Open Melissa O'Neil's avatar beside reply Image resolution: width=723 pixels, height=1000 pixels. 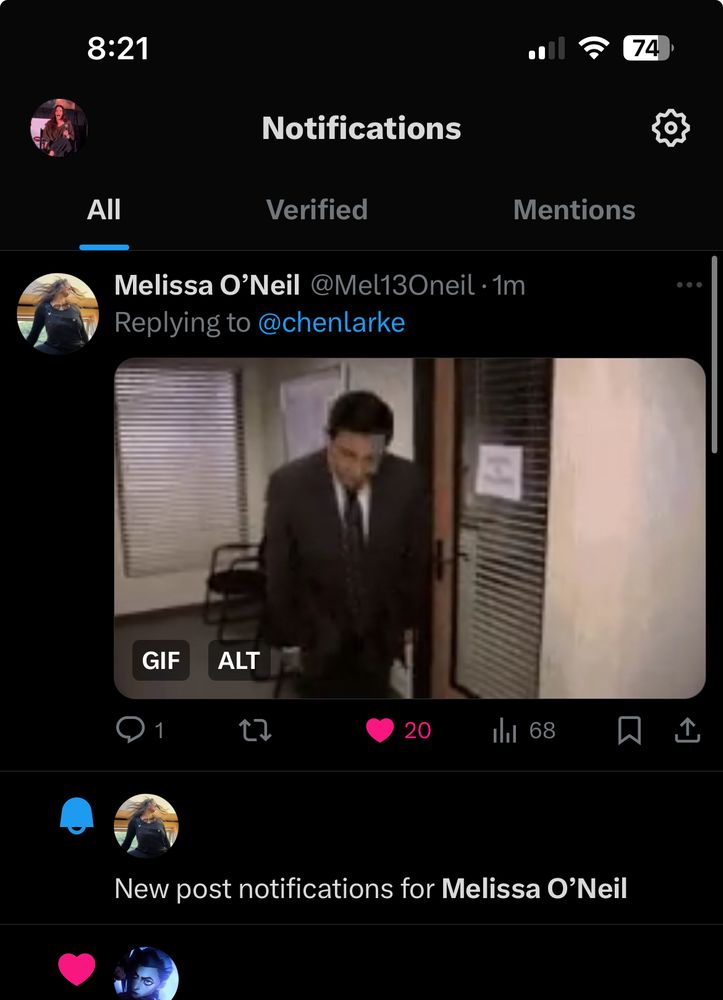(x=58, y=313)
